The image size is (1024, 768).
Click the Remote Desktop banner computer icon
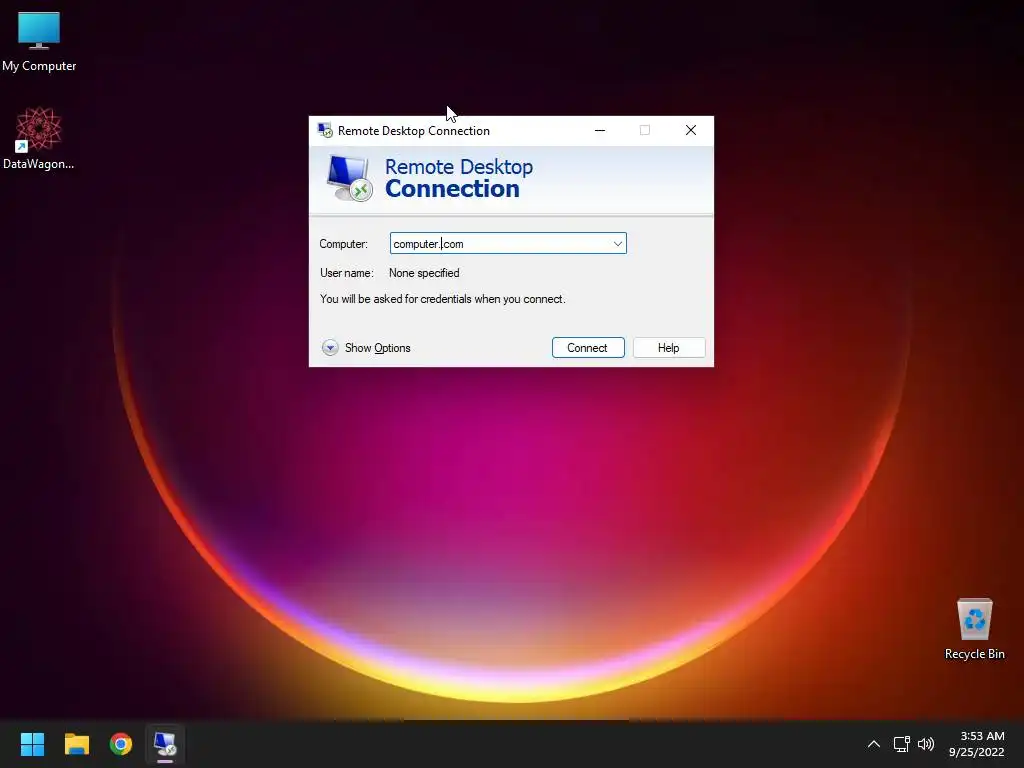tap(349, 178)
